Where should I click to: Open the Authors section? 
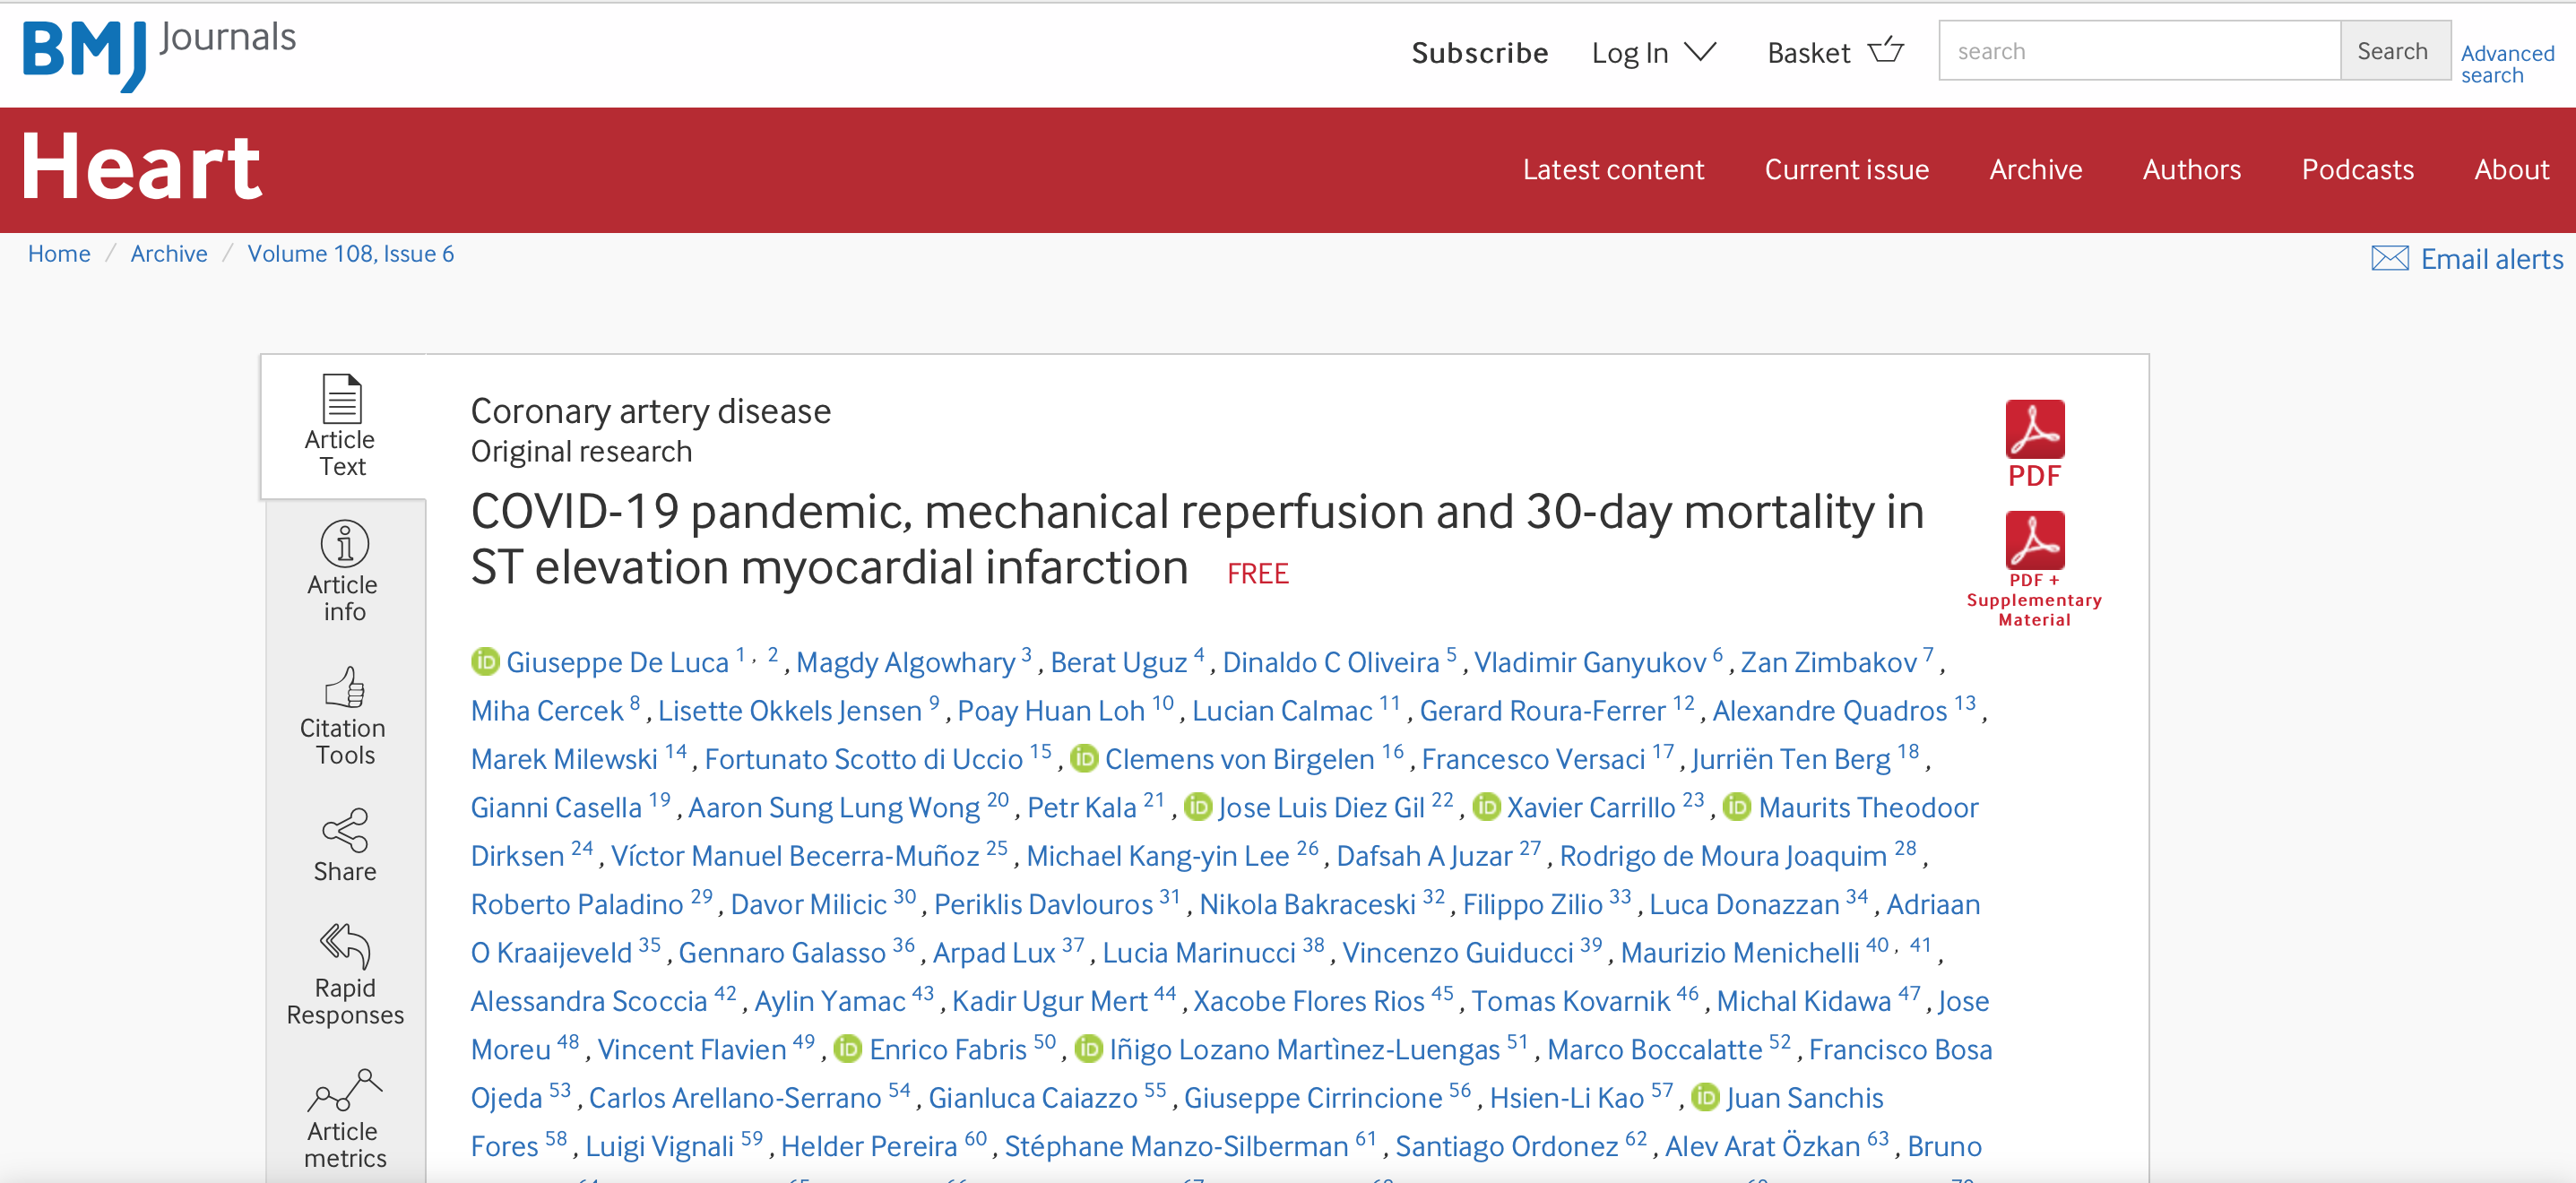(2191, 169)
